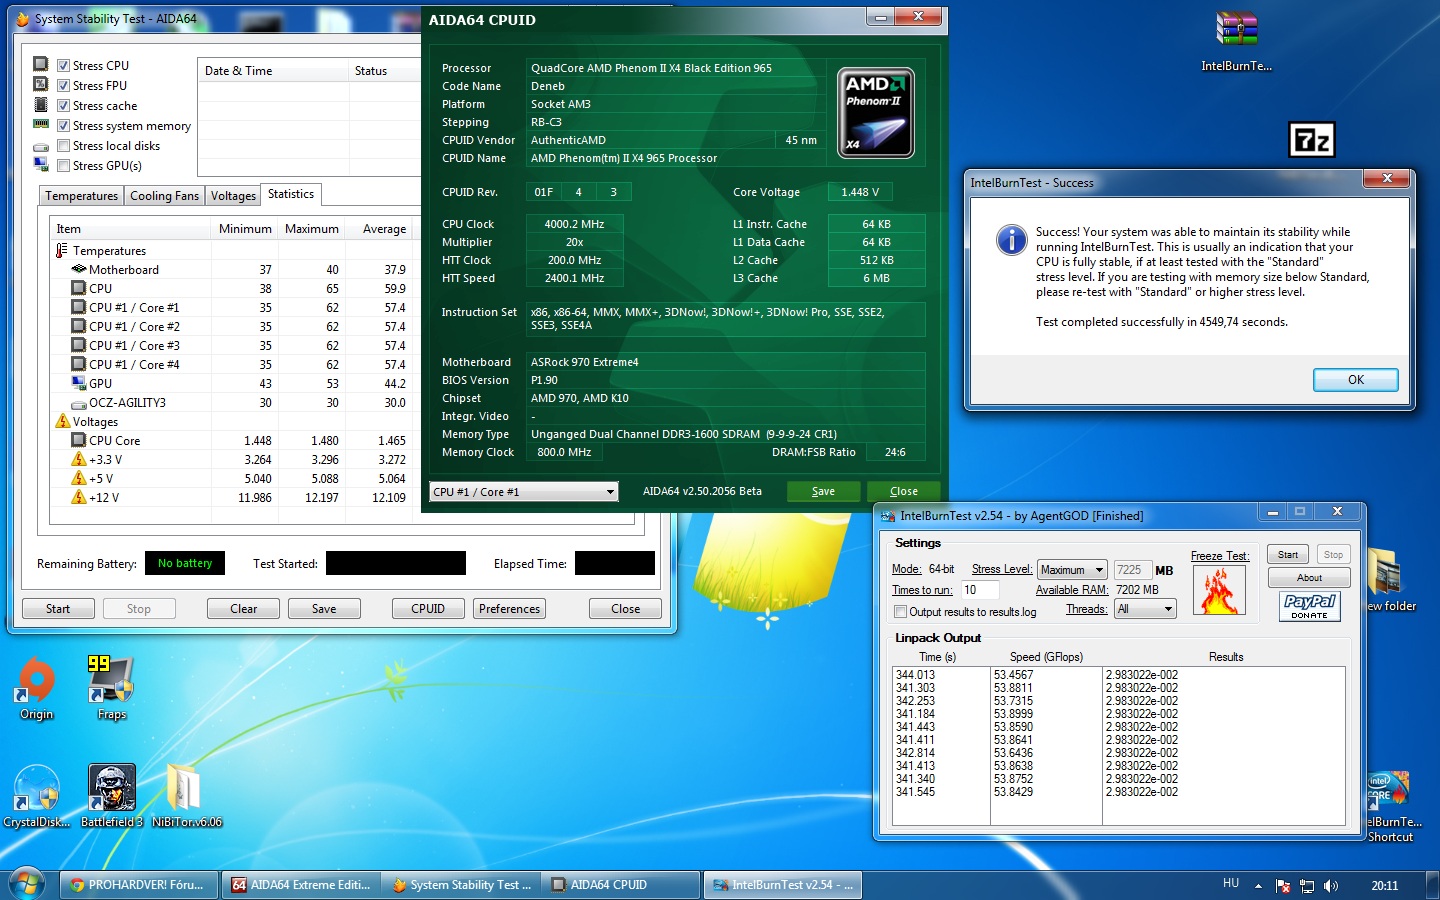Image resolution: width=1440 pixels, height=900 pixels.
Task: Click the Times to run input field
Action: (x=980, y=590)
